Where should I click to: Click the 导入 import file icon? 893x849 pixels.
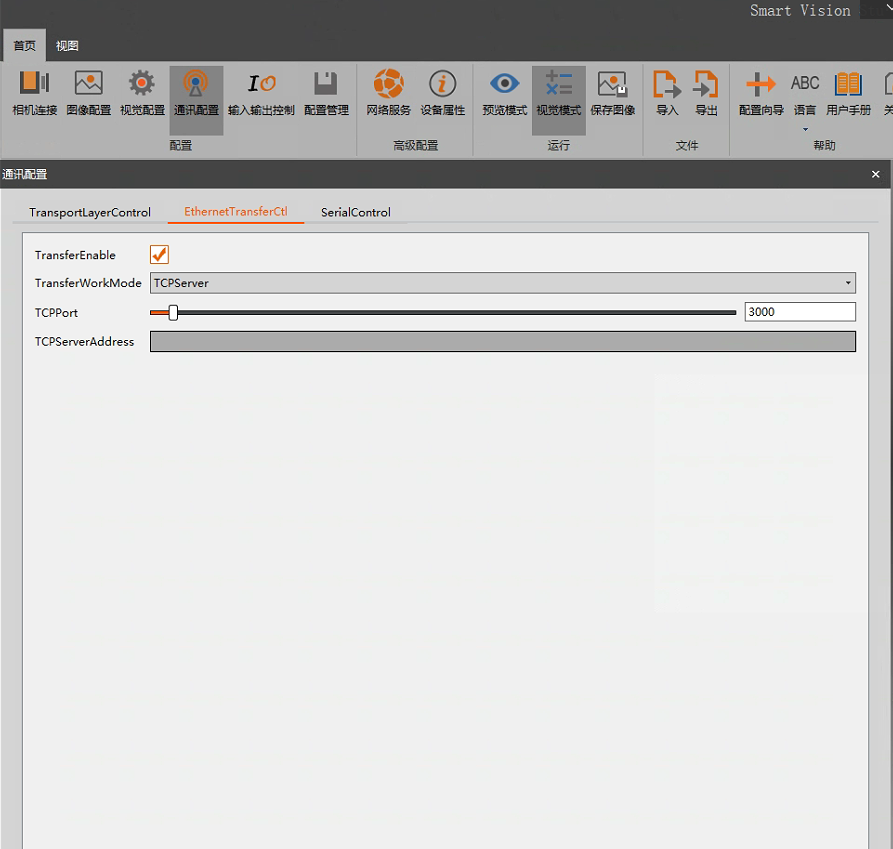(667, 94)
